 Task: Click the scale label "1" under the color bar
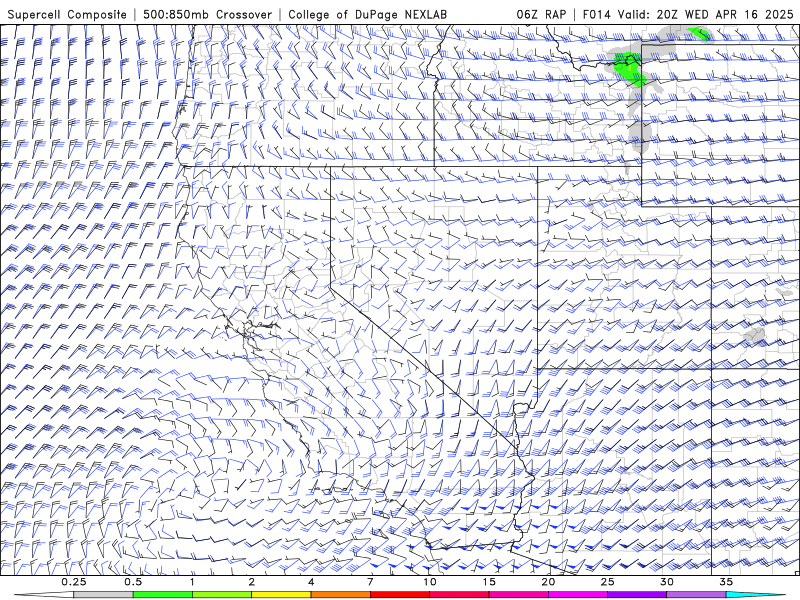tap(192, 582)
